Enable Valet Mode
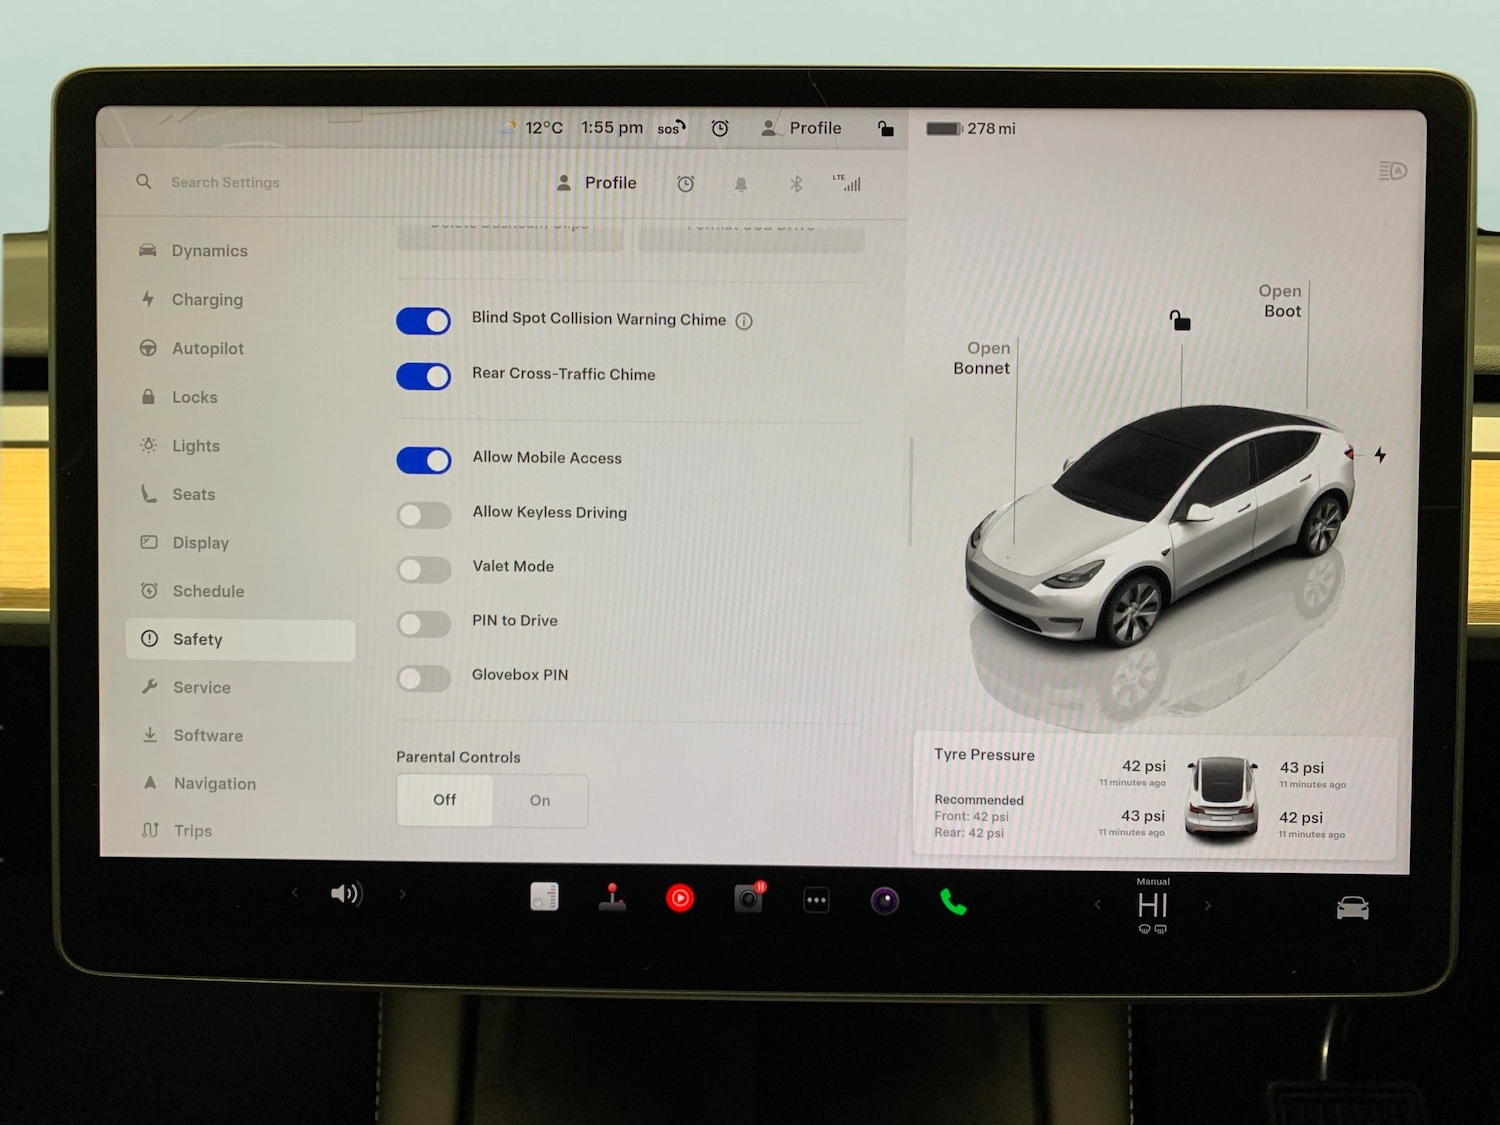Image resolution: width=1500 pixels, height=1125 pixels. [x=423, y=569]
